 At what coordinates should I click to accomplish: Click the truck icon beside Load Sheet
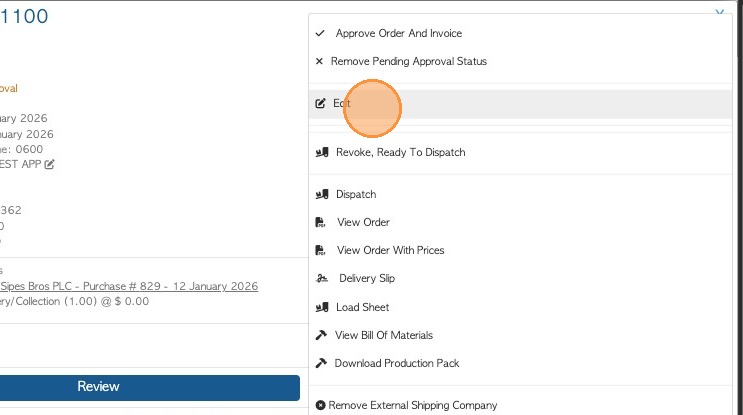(322, 307)
